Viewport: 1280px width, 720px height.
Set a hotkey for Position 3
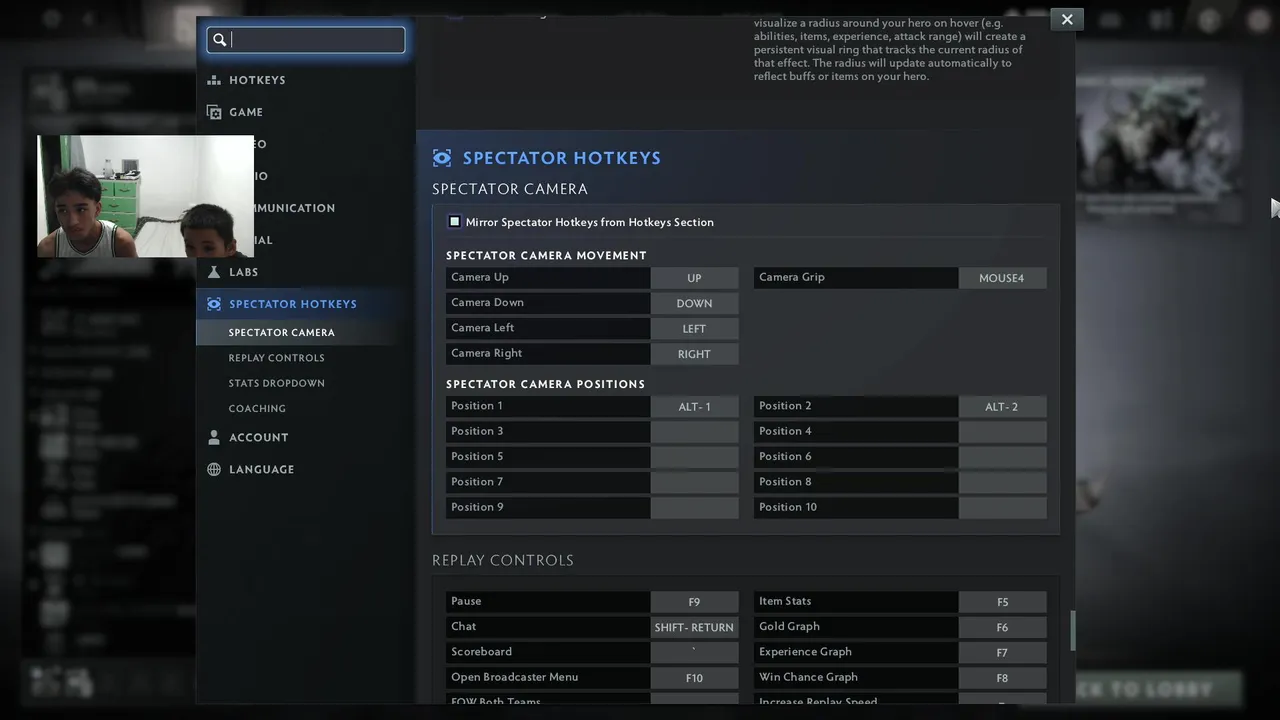point(694,432)
